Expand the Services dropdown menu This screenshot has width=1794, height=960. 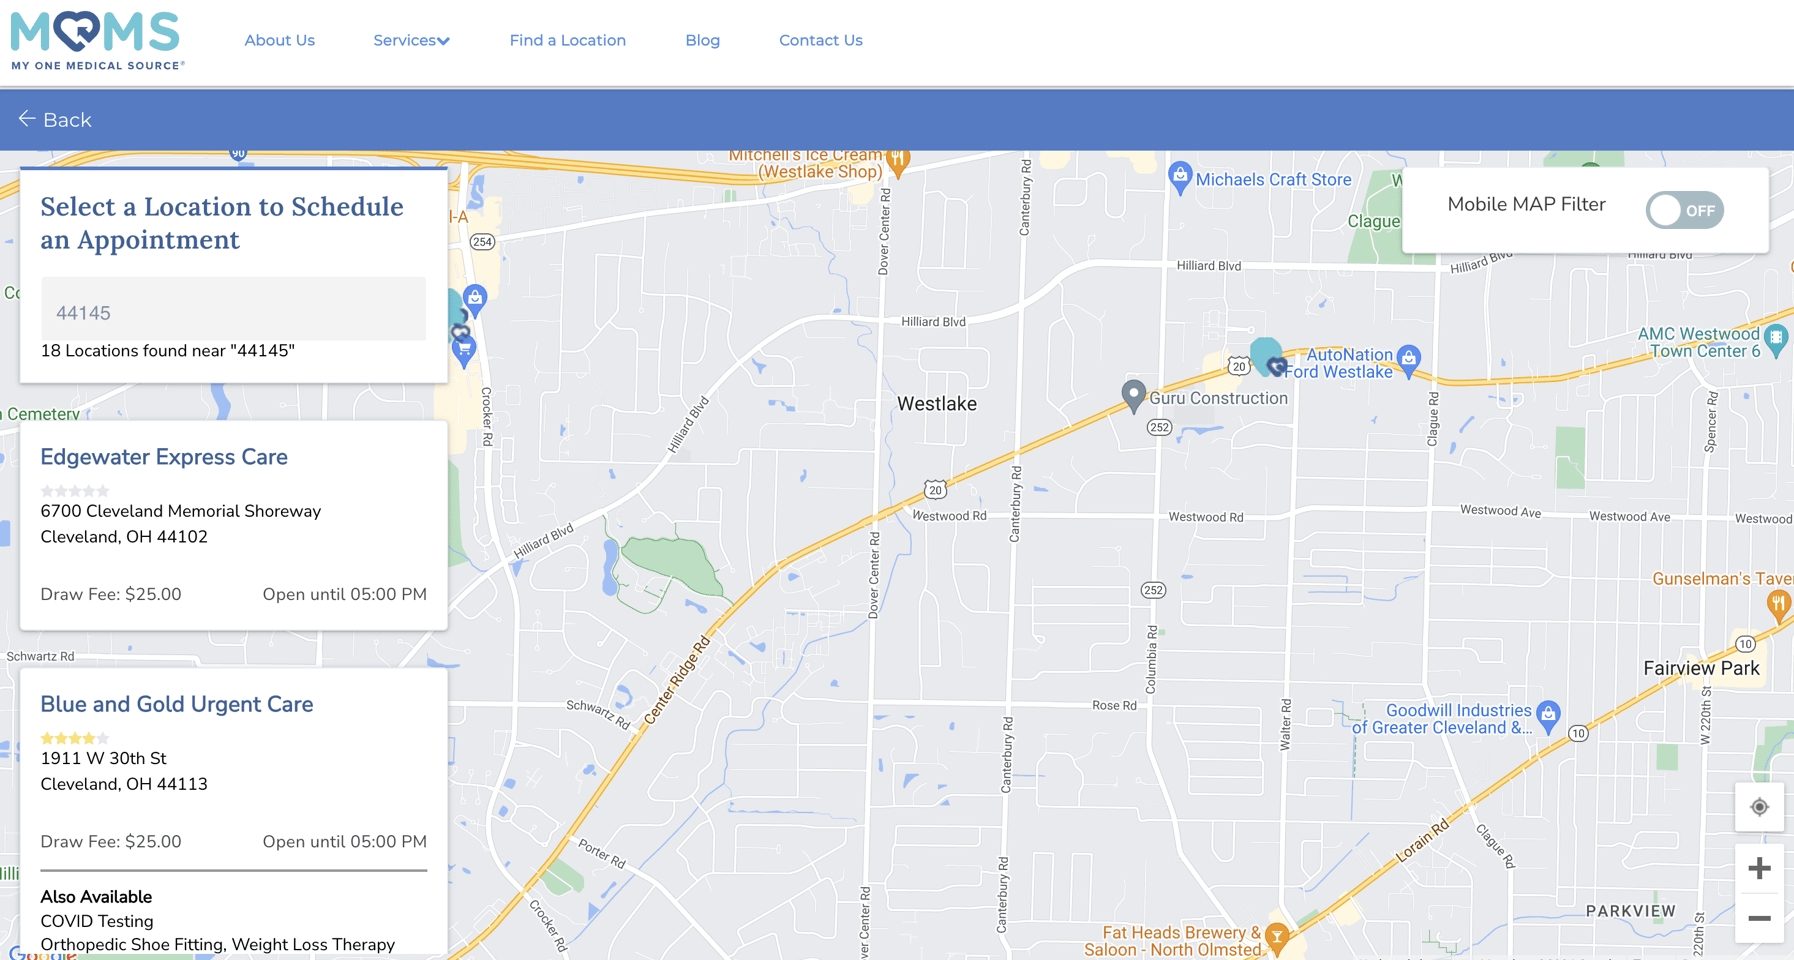pos(411,40)
